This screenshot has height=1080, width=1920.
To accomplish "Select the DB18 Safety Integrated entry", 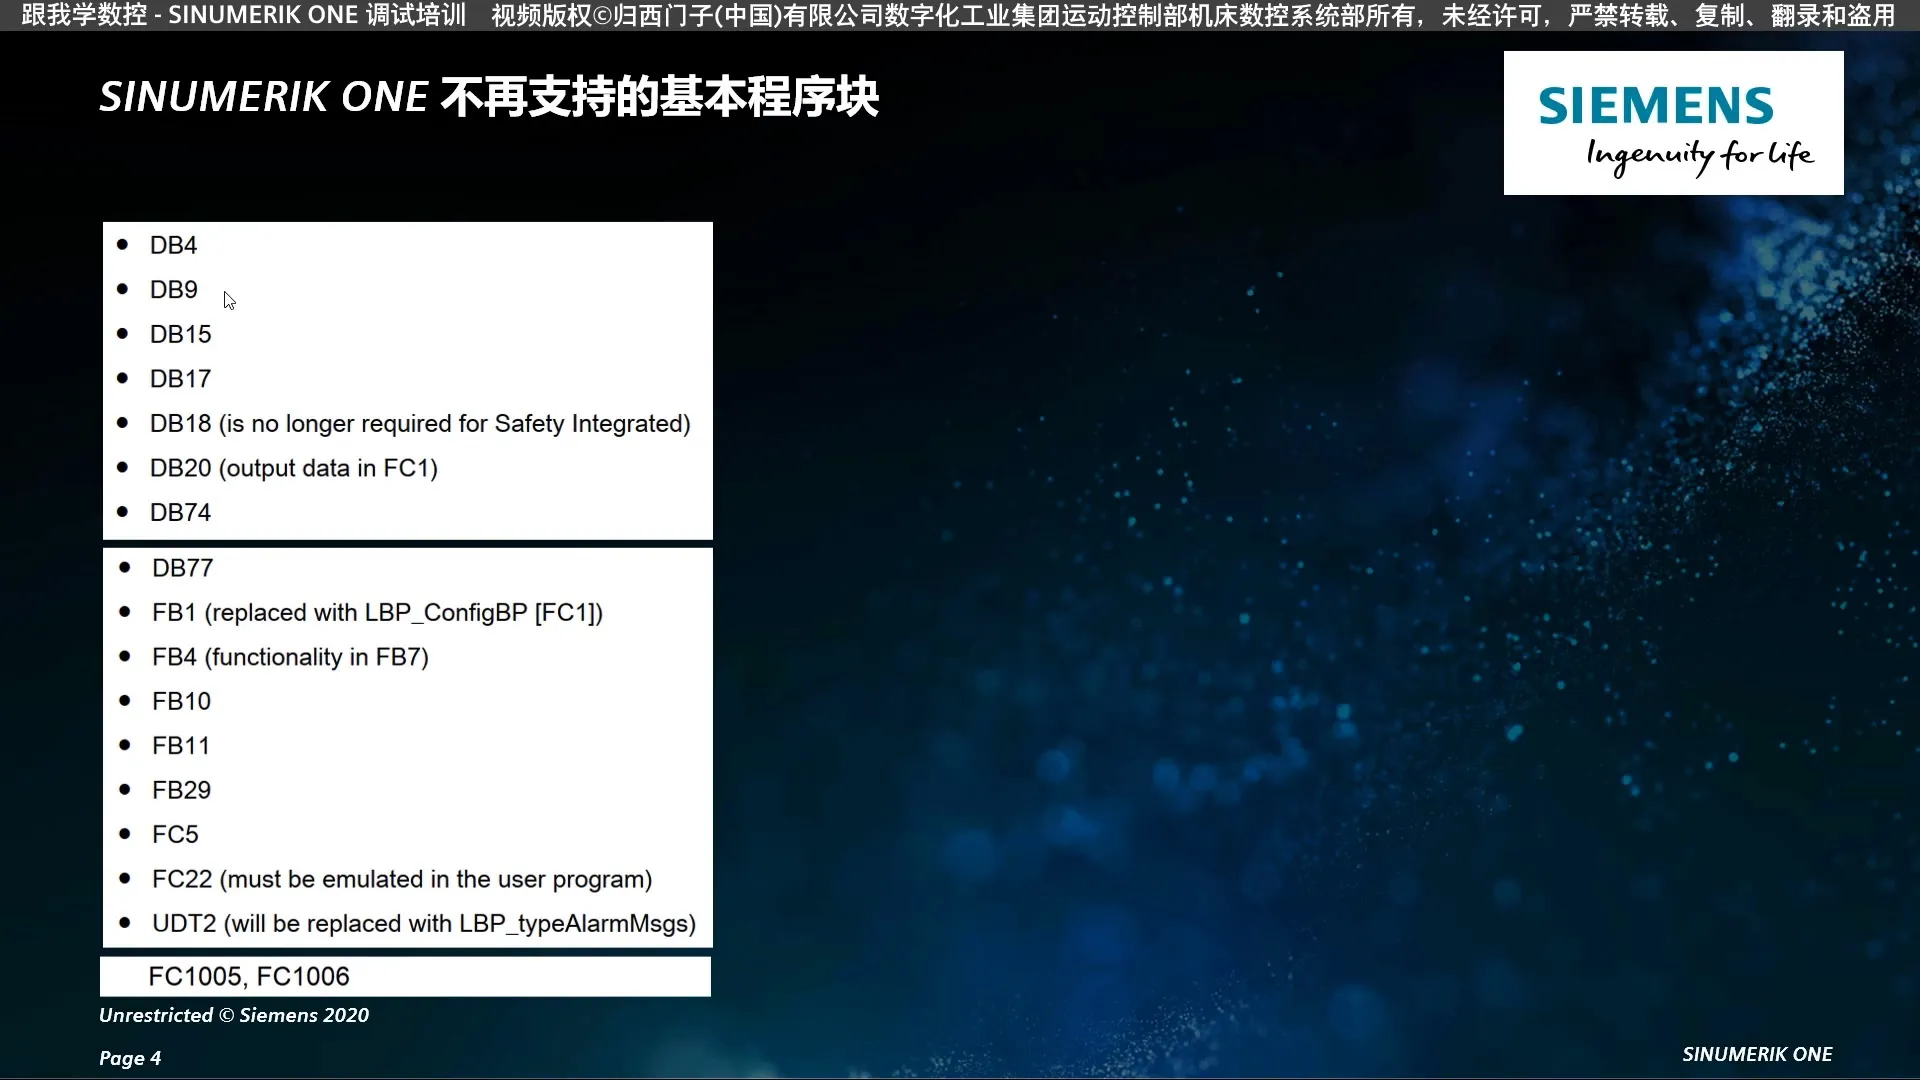I will 420,423.
